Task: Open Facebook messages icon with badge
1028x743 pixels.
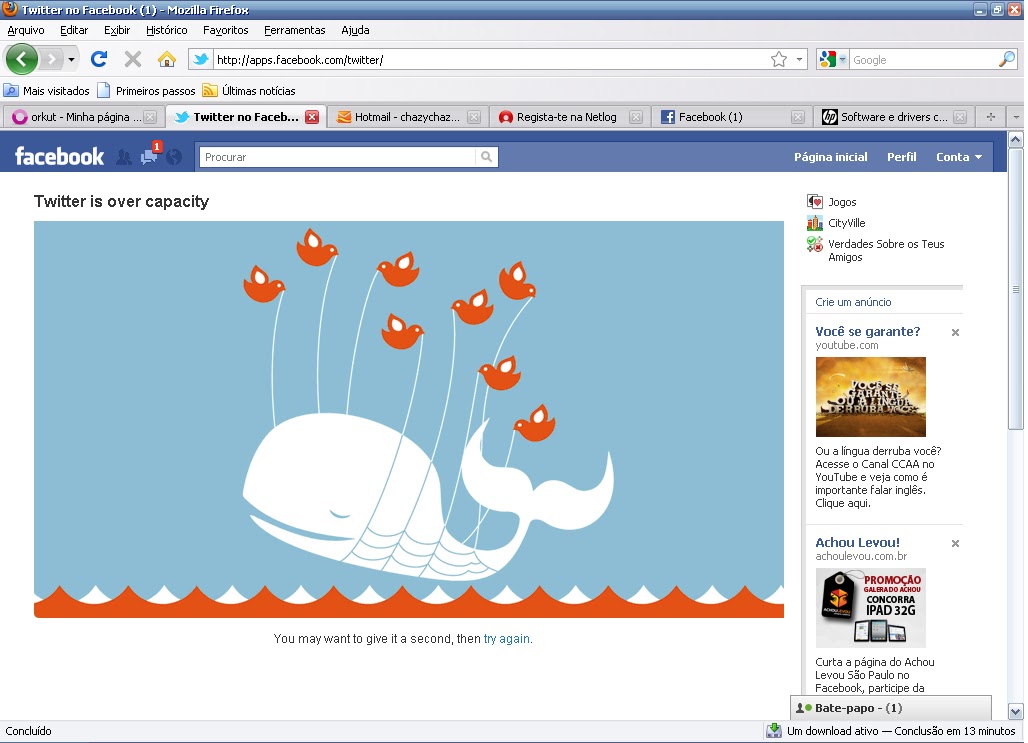Action: (x=149, y=155)
